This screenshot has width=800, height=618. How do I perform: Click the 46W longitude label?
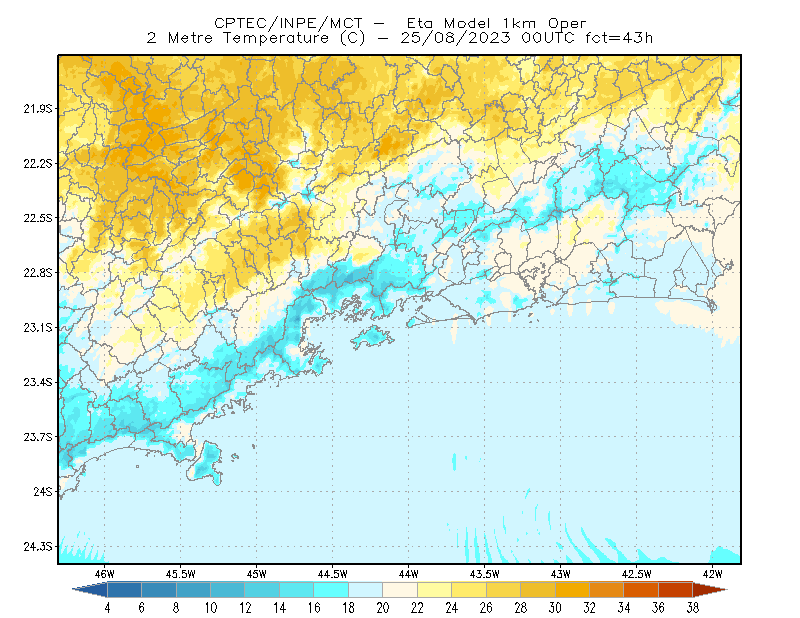pos(105,574)
